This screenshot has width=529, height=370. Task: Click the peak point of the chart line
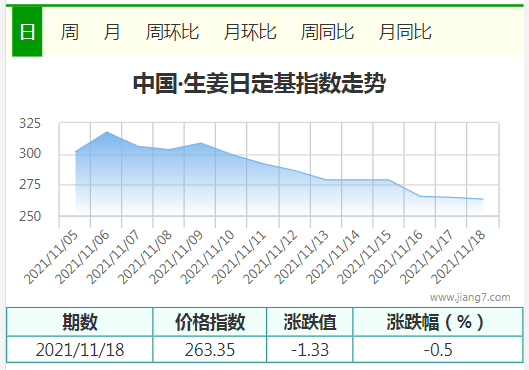pos(107,132)
